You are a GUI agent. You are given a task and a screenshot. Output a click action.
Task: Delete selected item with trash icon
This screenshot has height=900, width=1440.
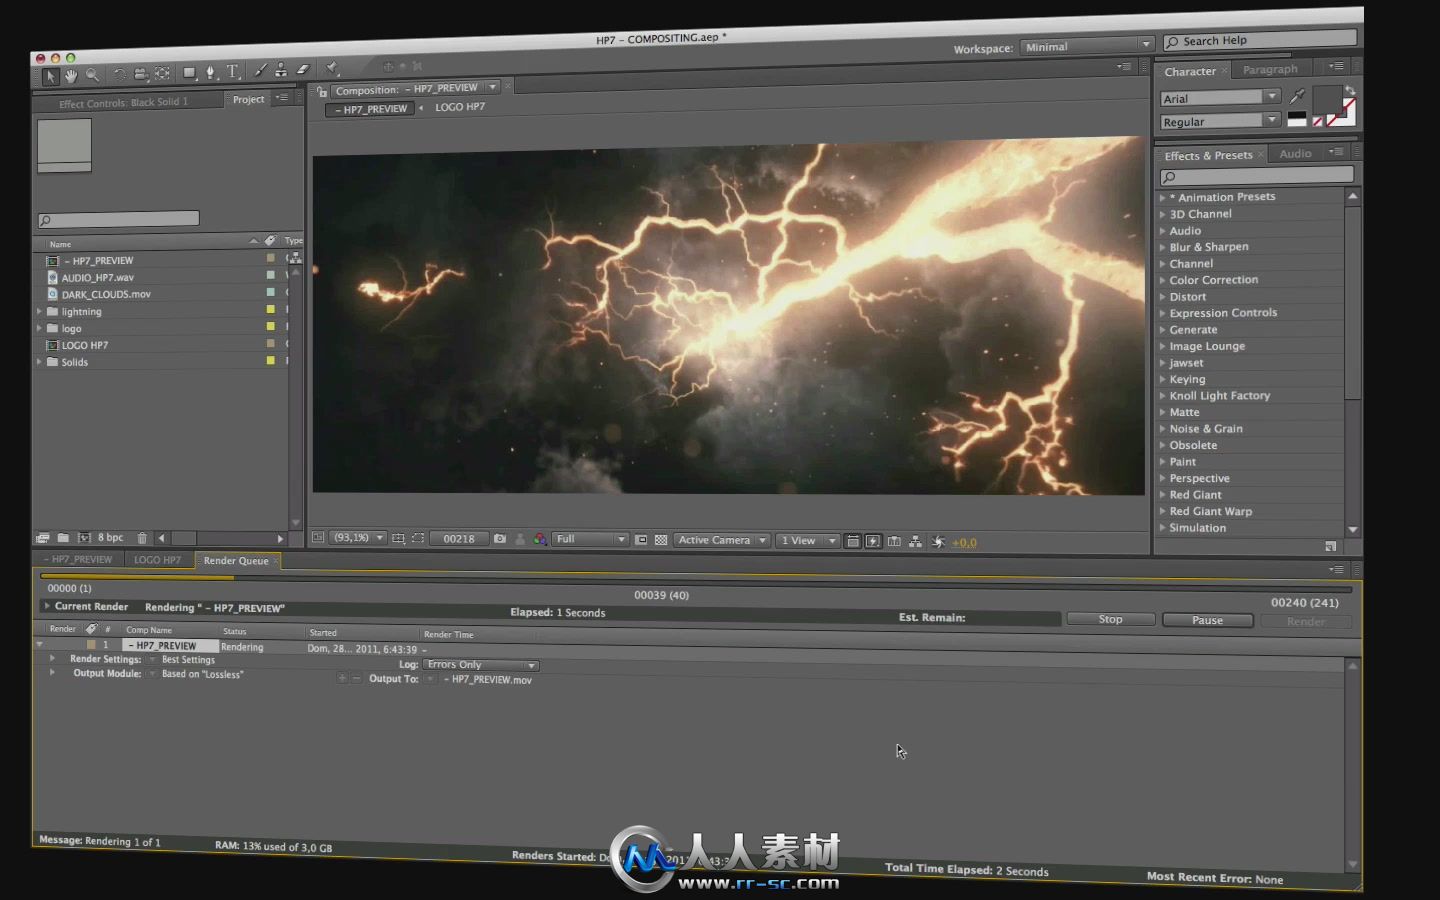(x=142, y=538)
